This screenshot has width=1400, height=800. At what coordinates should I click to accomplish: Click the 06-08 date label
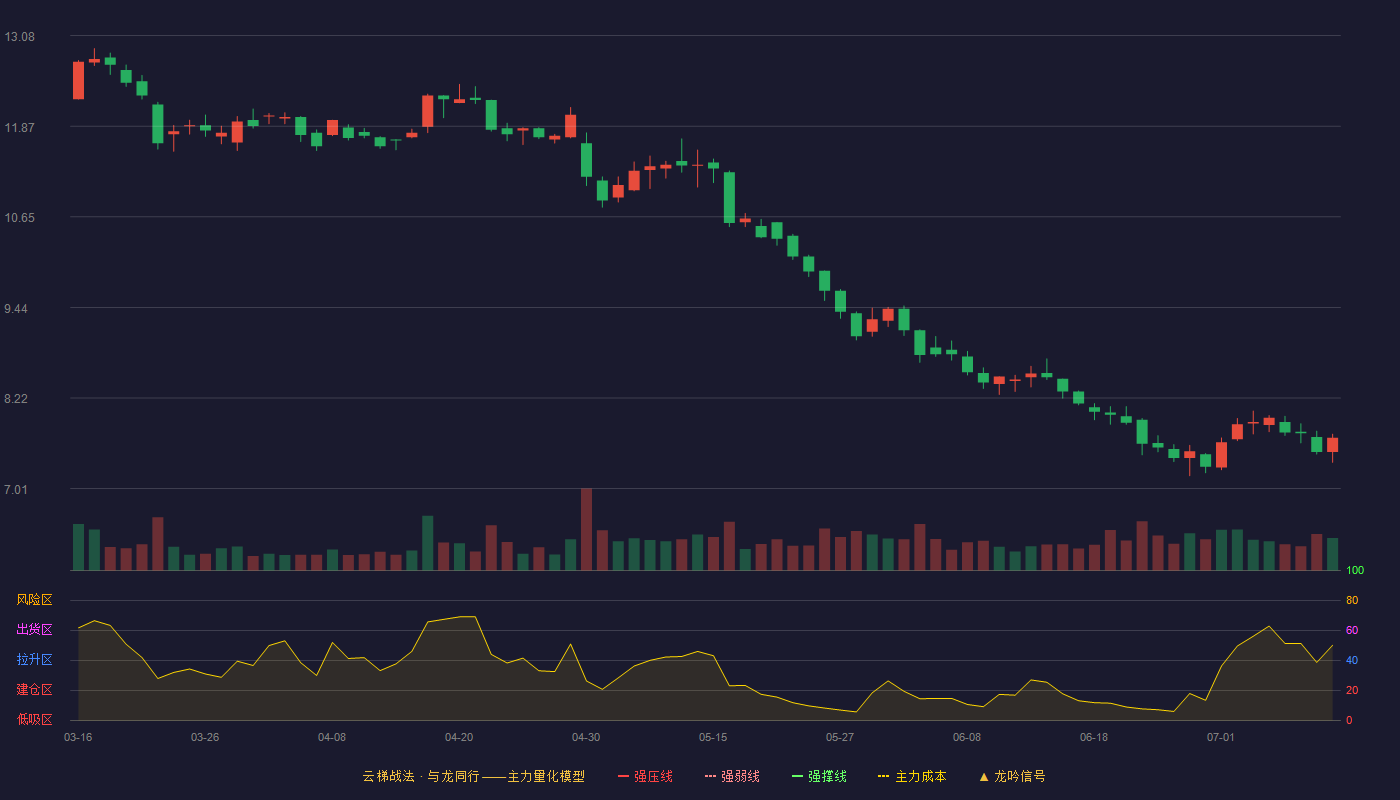tap(967, 737)
